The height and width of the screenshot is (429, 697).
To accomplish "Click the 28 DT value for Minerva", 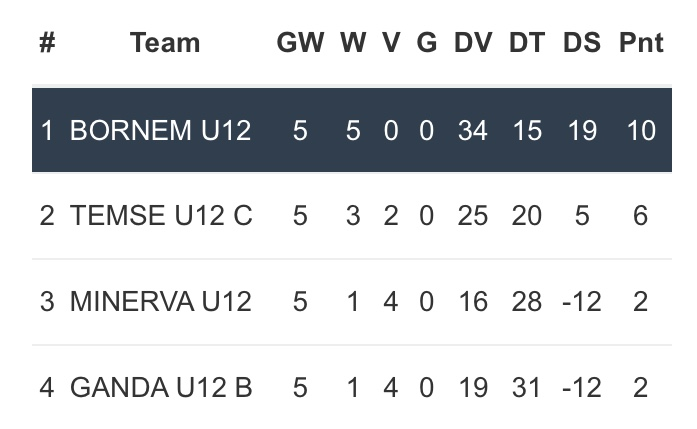I will tap(527, 302).
